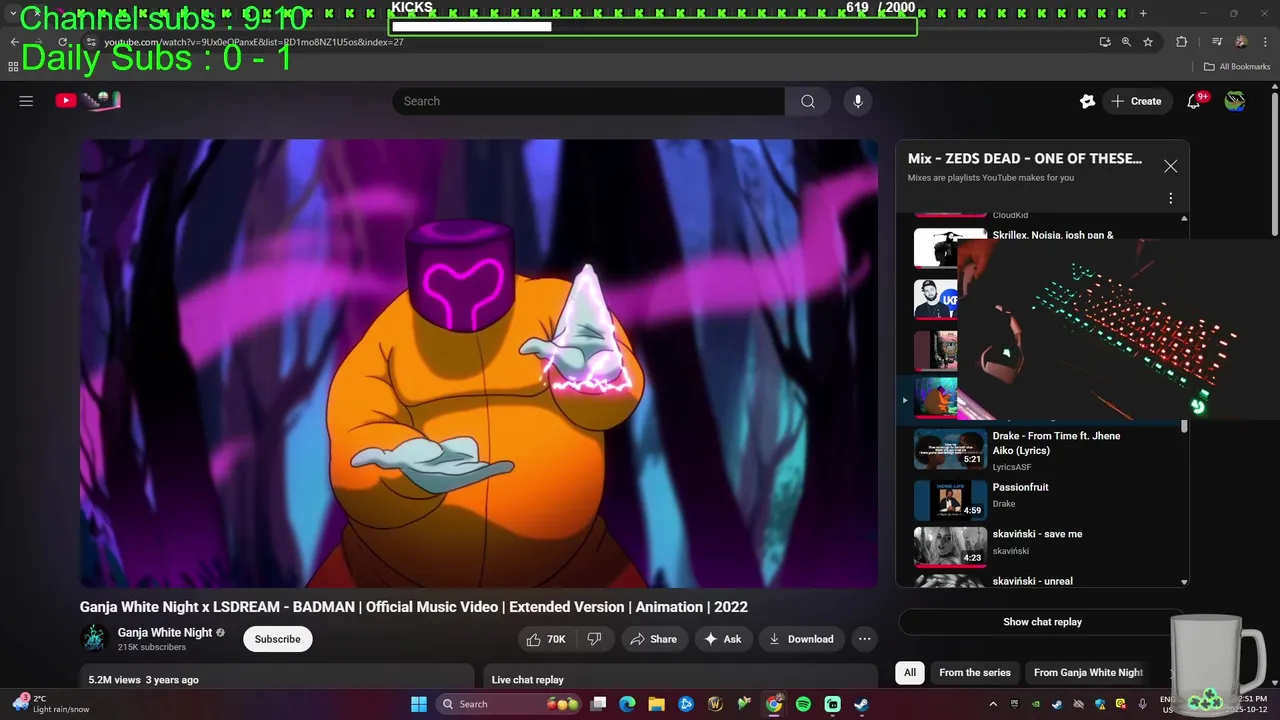Open Microsoft Edge from the taskbar
Screen dimensions: 1280x720
pyautogui.click(x=627, y=704)
